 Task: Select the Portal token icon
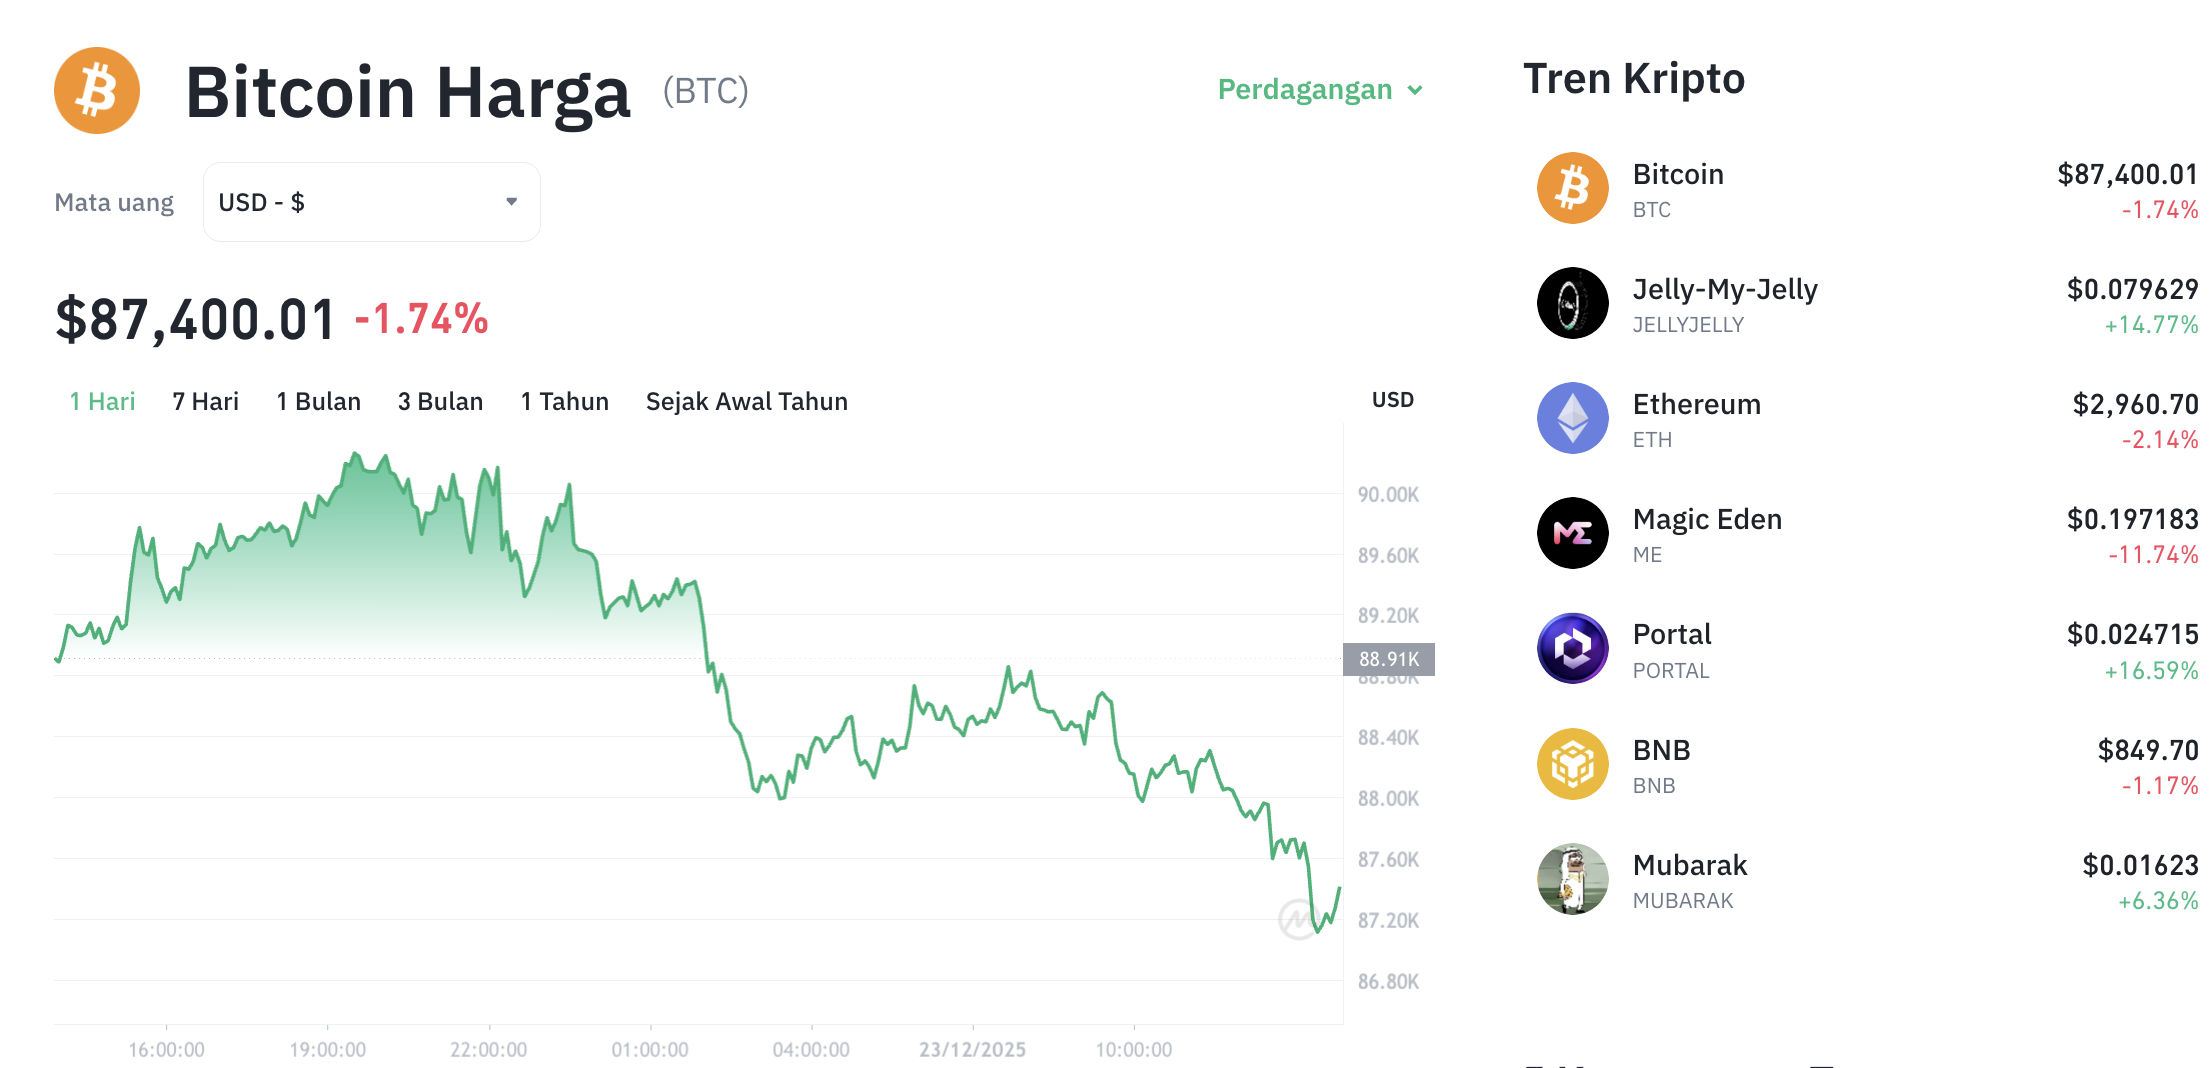(x=1572, y=648)
